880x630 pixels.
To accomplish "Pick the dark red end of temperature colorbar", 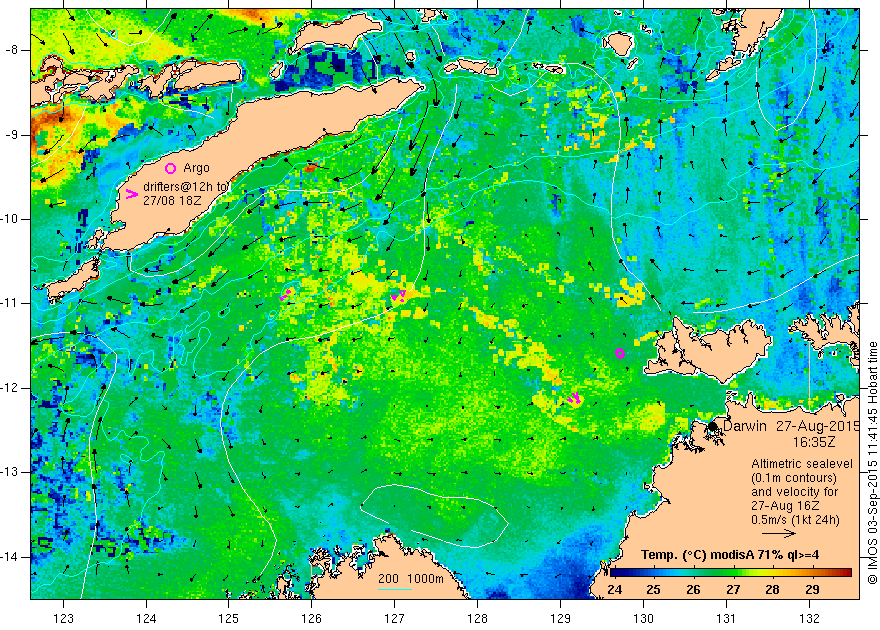I will click(x=846, y=573).
